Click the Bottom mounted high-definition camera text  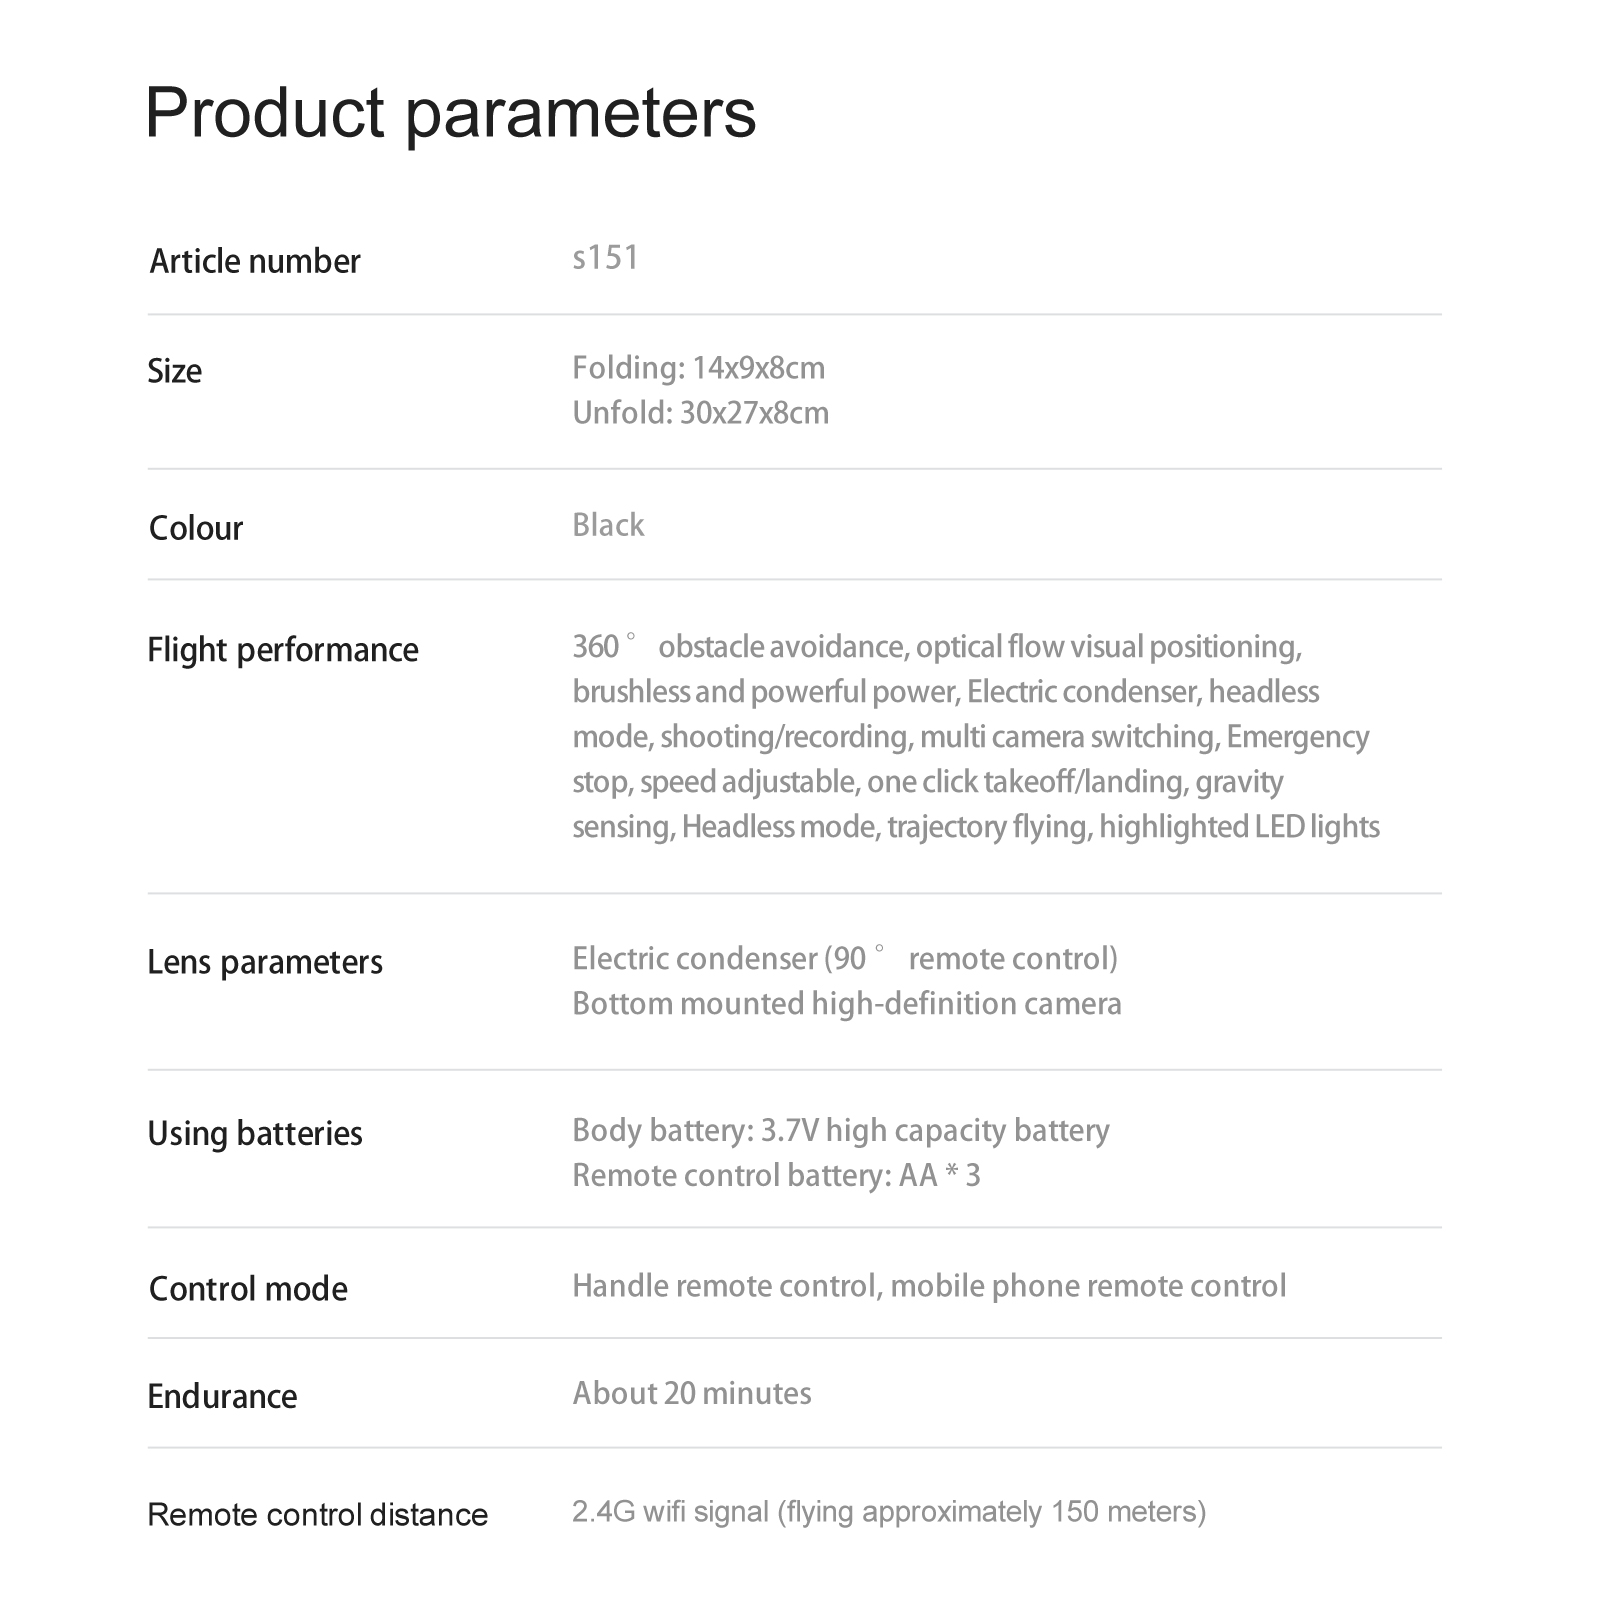(846, 1004)
